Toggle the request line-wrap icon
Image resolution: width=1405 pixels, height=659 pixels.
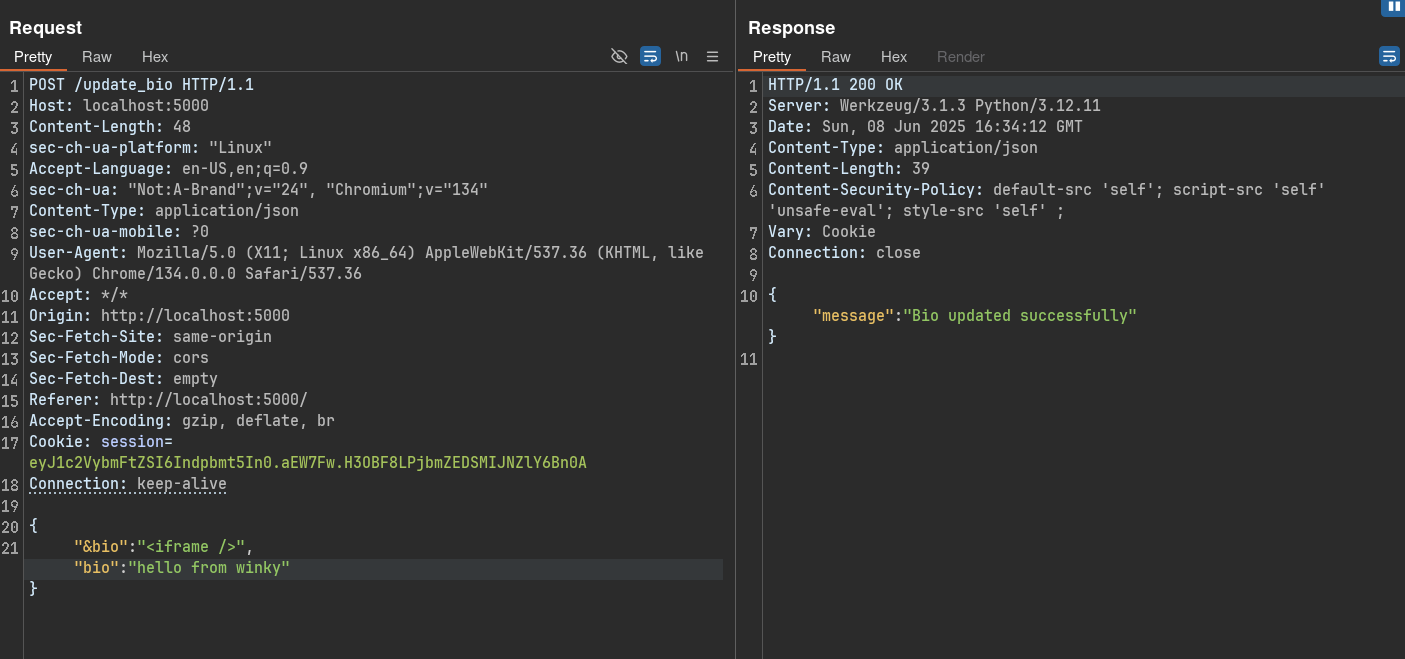click(x=650, y=57)
